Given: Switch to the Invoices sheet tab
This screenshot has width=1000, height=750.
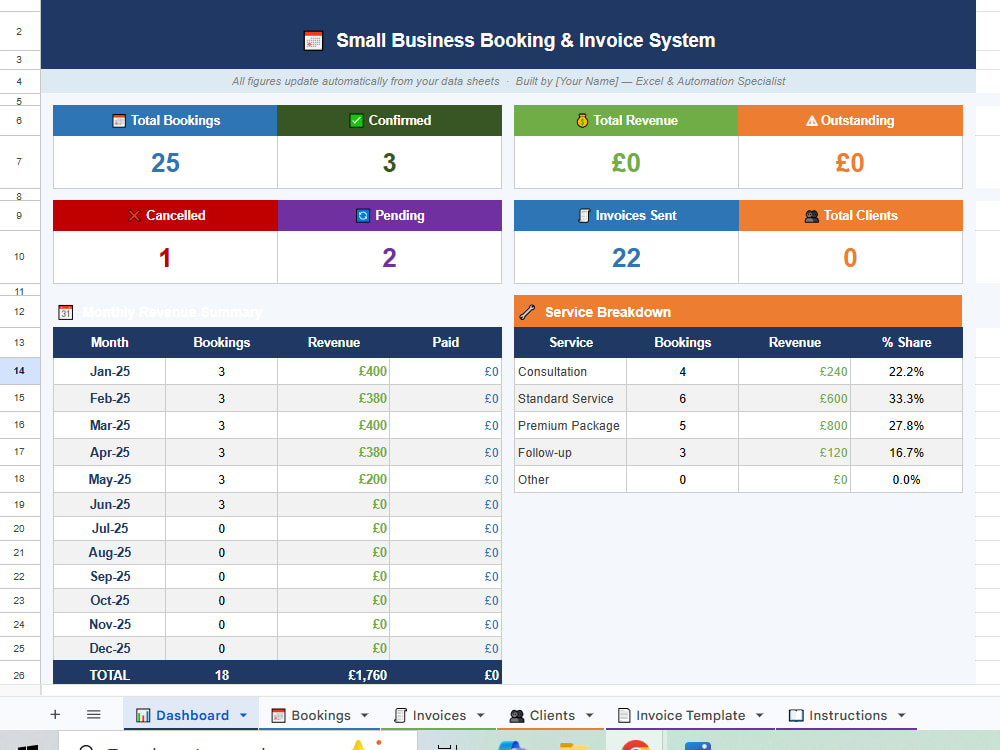Looking at the screenshot, I should click(x=439, y=716).
